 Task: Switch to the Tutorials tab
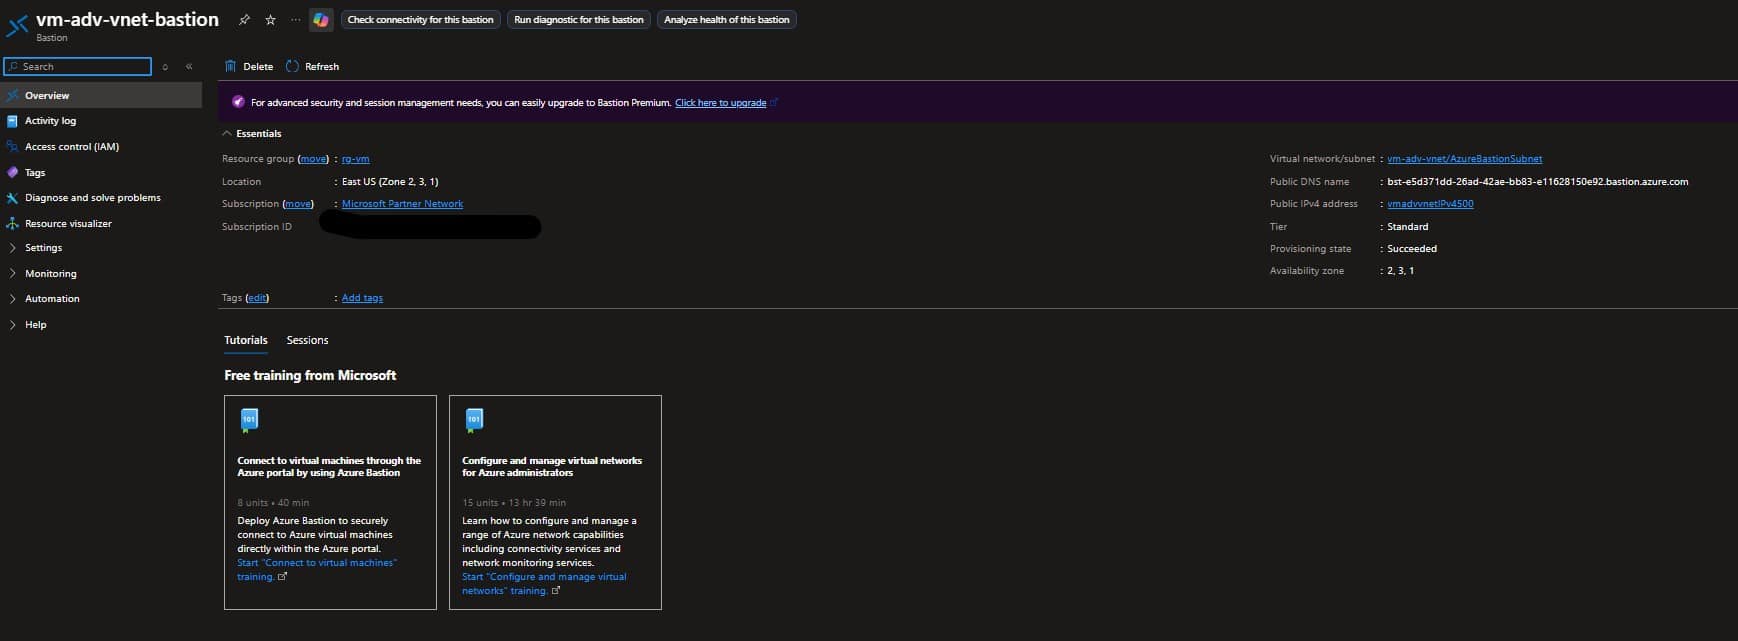(246, 340)
